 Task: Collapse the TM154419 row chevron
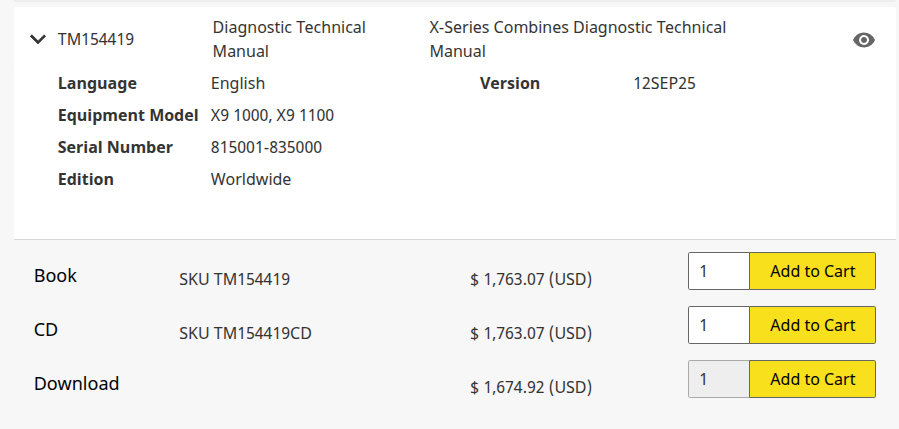[x=38, y=40]
